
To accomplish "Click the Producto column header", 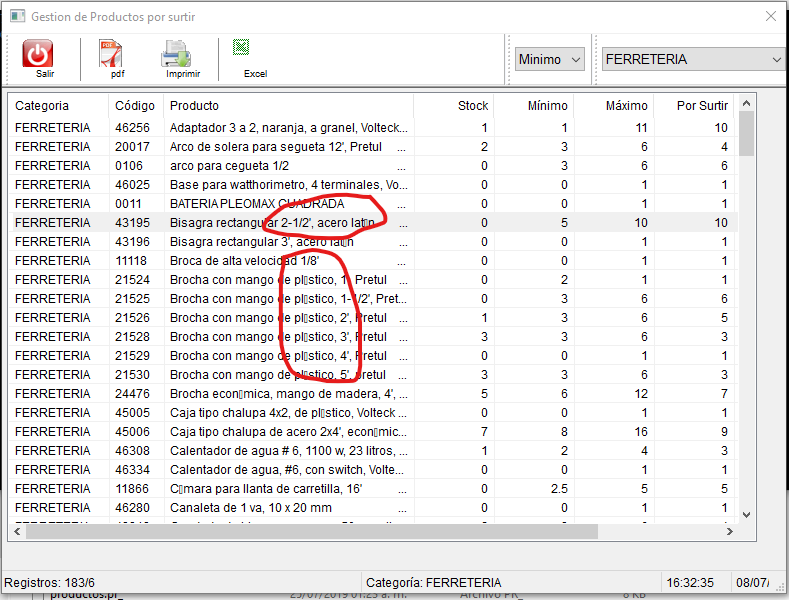I will [x=195, y=105].
